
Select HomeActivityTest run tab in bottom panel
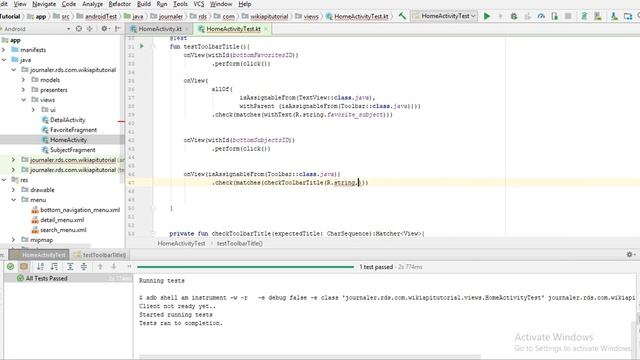(x=39, y=255)
